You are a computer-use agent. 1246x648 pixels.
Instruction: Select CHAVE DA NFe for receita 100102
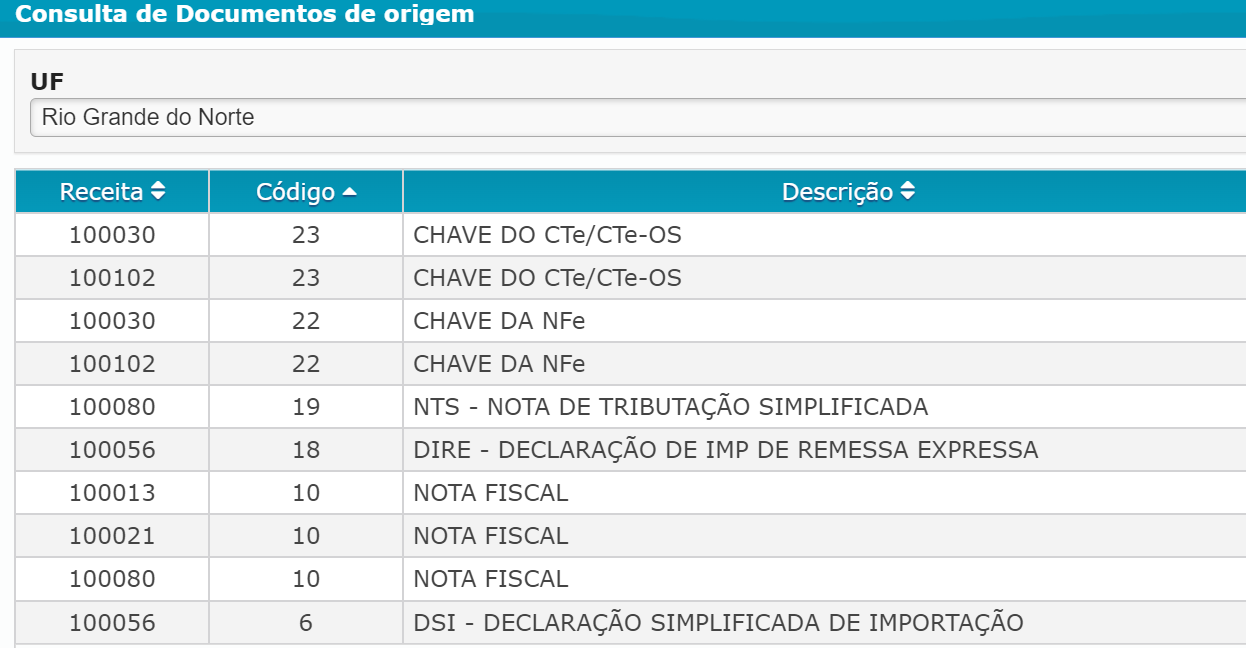coord(499,364)
